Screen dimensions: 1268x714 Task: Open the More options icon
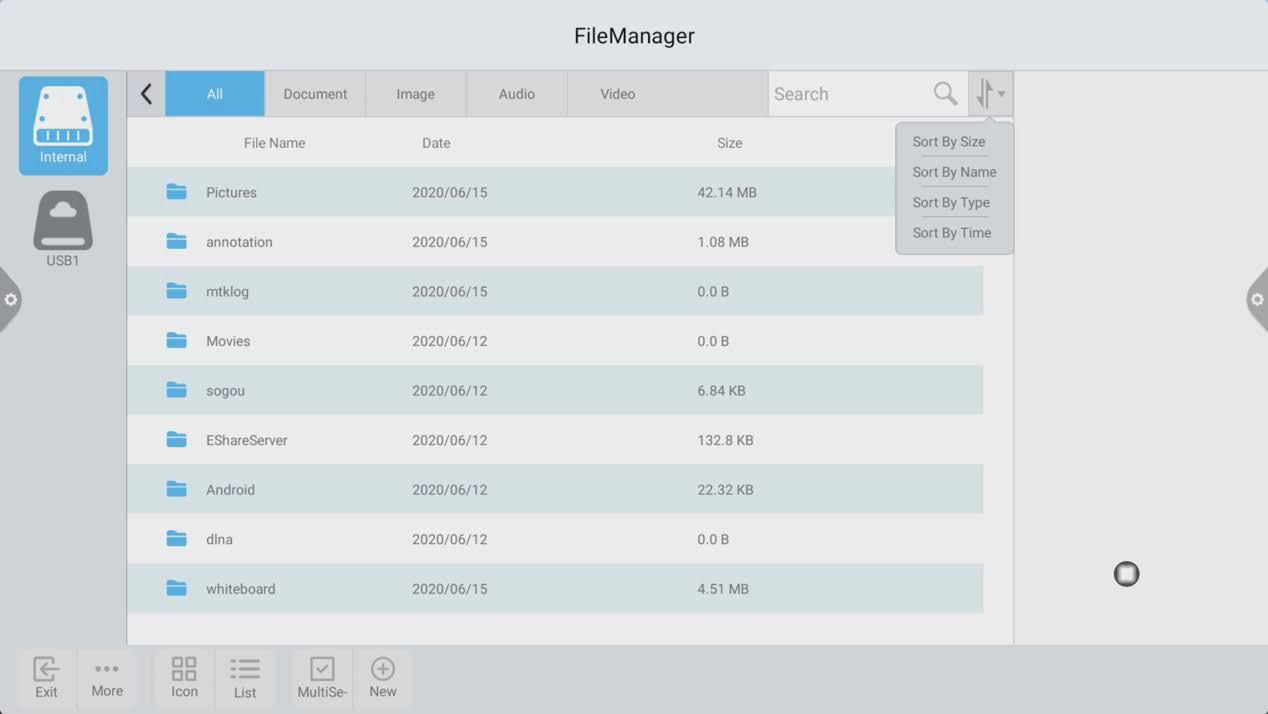(107, 677)
